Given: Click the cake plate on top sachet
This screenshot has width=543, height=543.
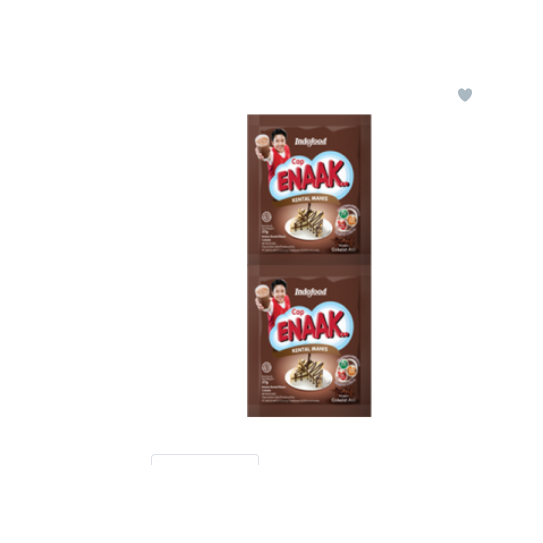Looking at the screenshot, I should click(x=309, y=224).
